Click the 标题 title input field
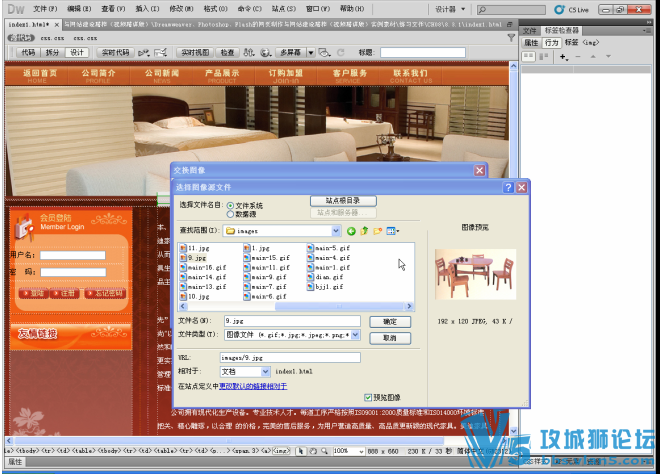This screenshot has width=660, height=474. click(x=423, y=53)
